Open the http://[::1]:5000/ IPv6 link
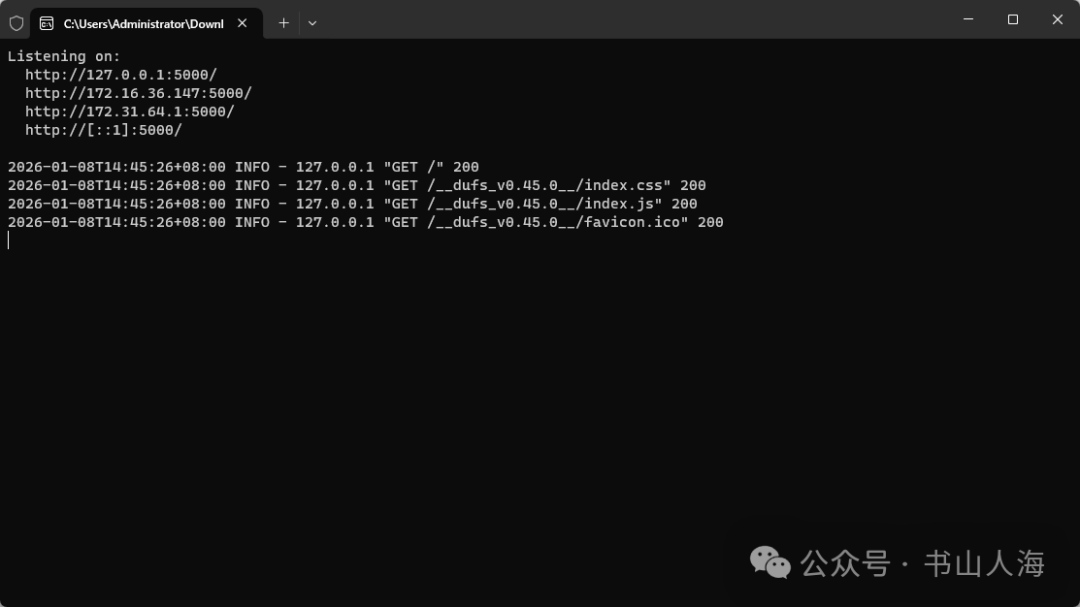The height and width of the screenshot is (607, 1080). 103,130
